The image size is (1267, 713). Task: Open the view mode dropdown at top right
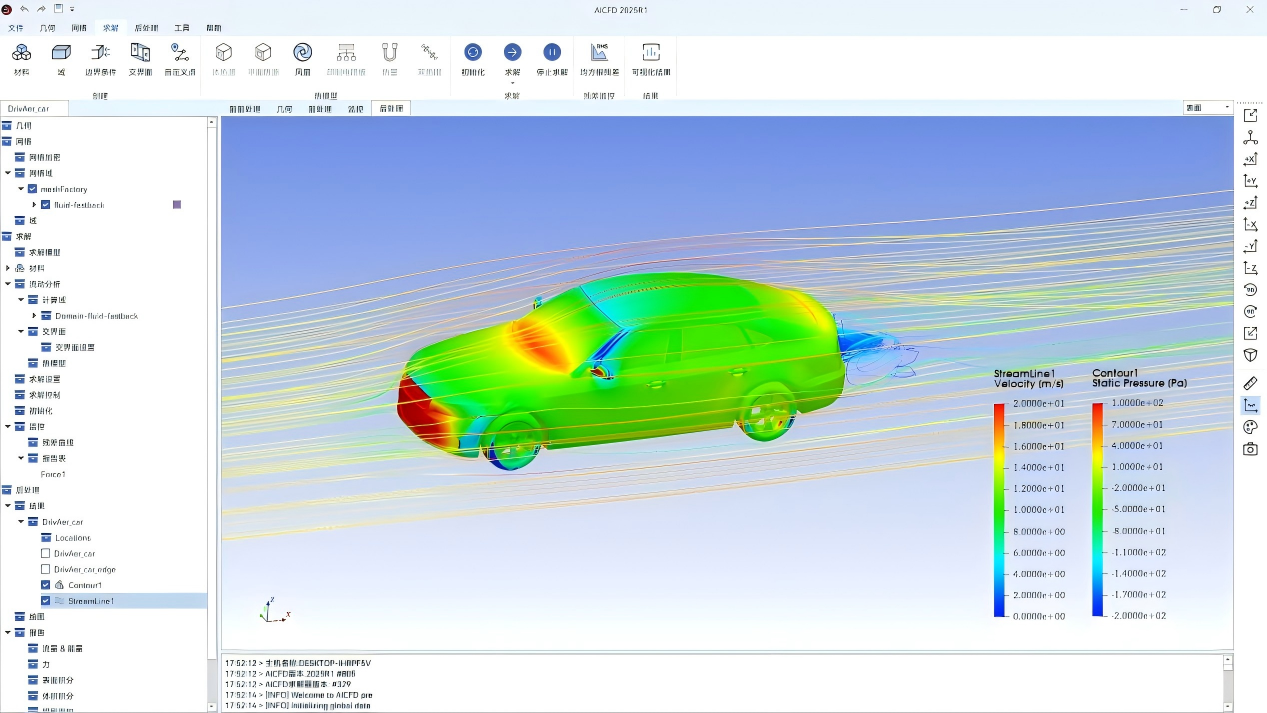tap(1208, 108)
